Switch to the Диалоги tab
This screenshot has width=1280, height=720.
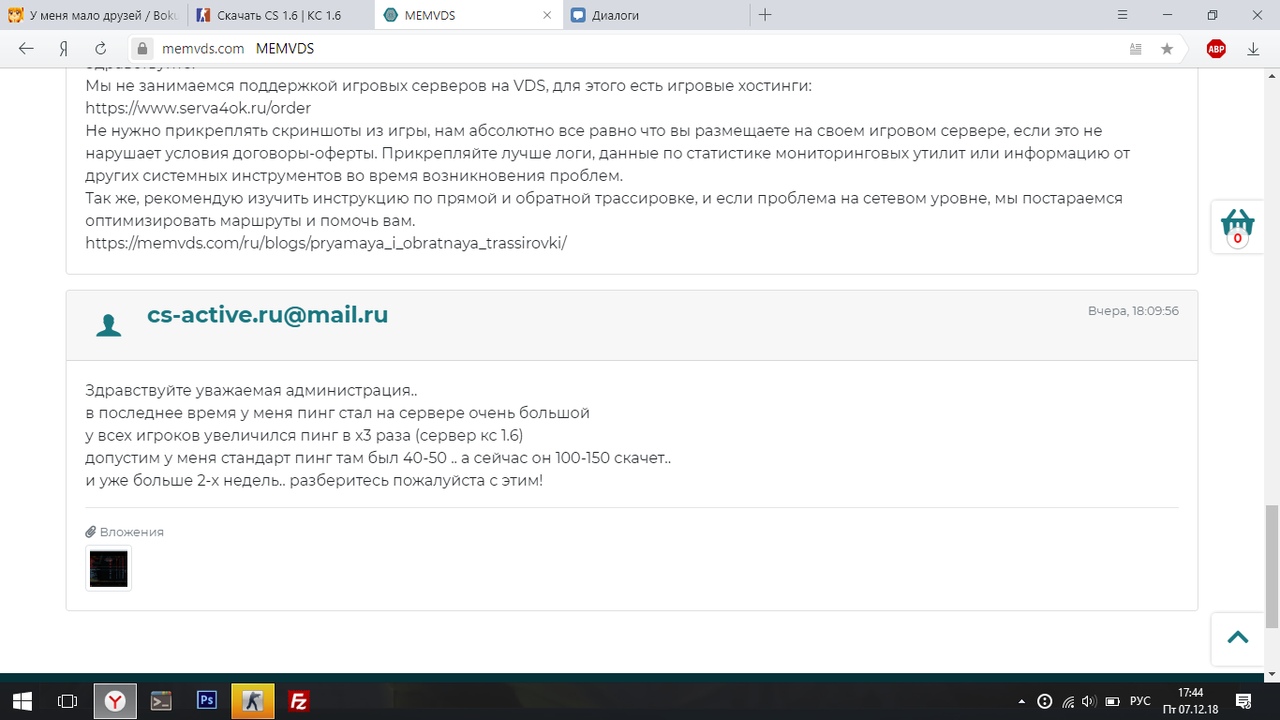click(x=655, y=15)
